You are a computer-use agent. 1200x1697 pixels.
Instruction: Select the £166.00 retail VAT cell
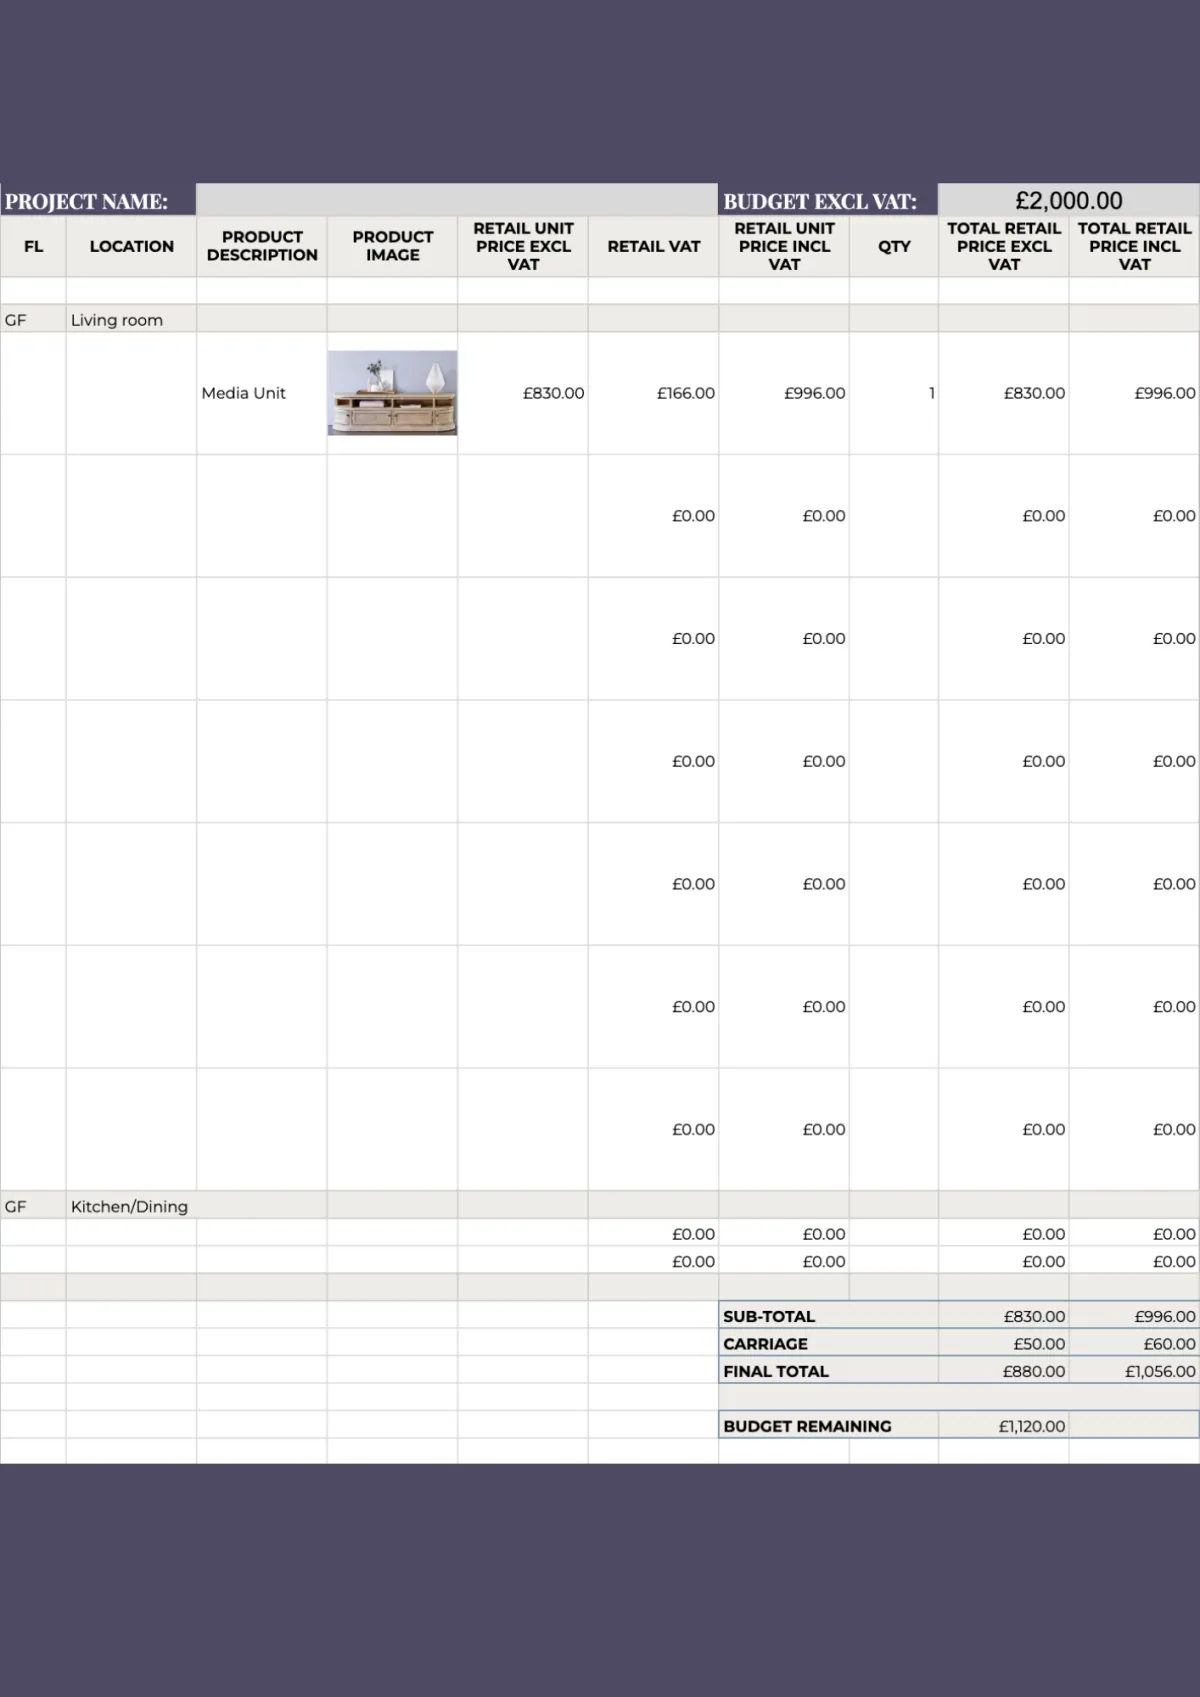653,393
